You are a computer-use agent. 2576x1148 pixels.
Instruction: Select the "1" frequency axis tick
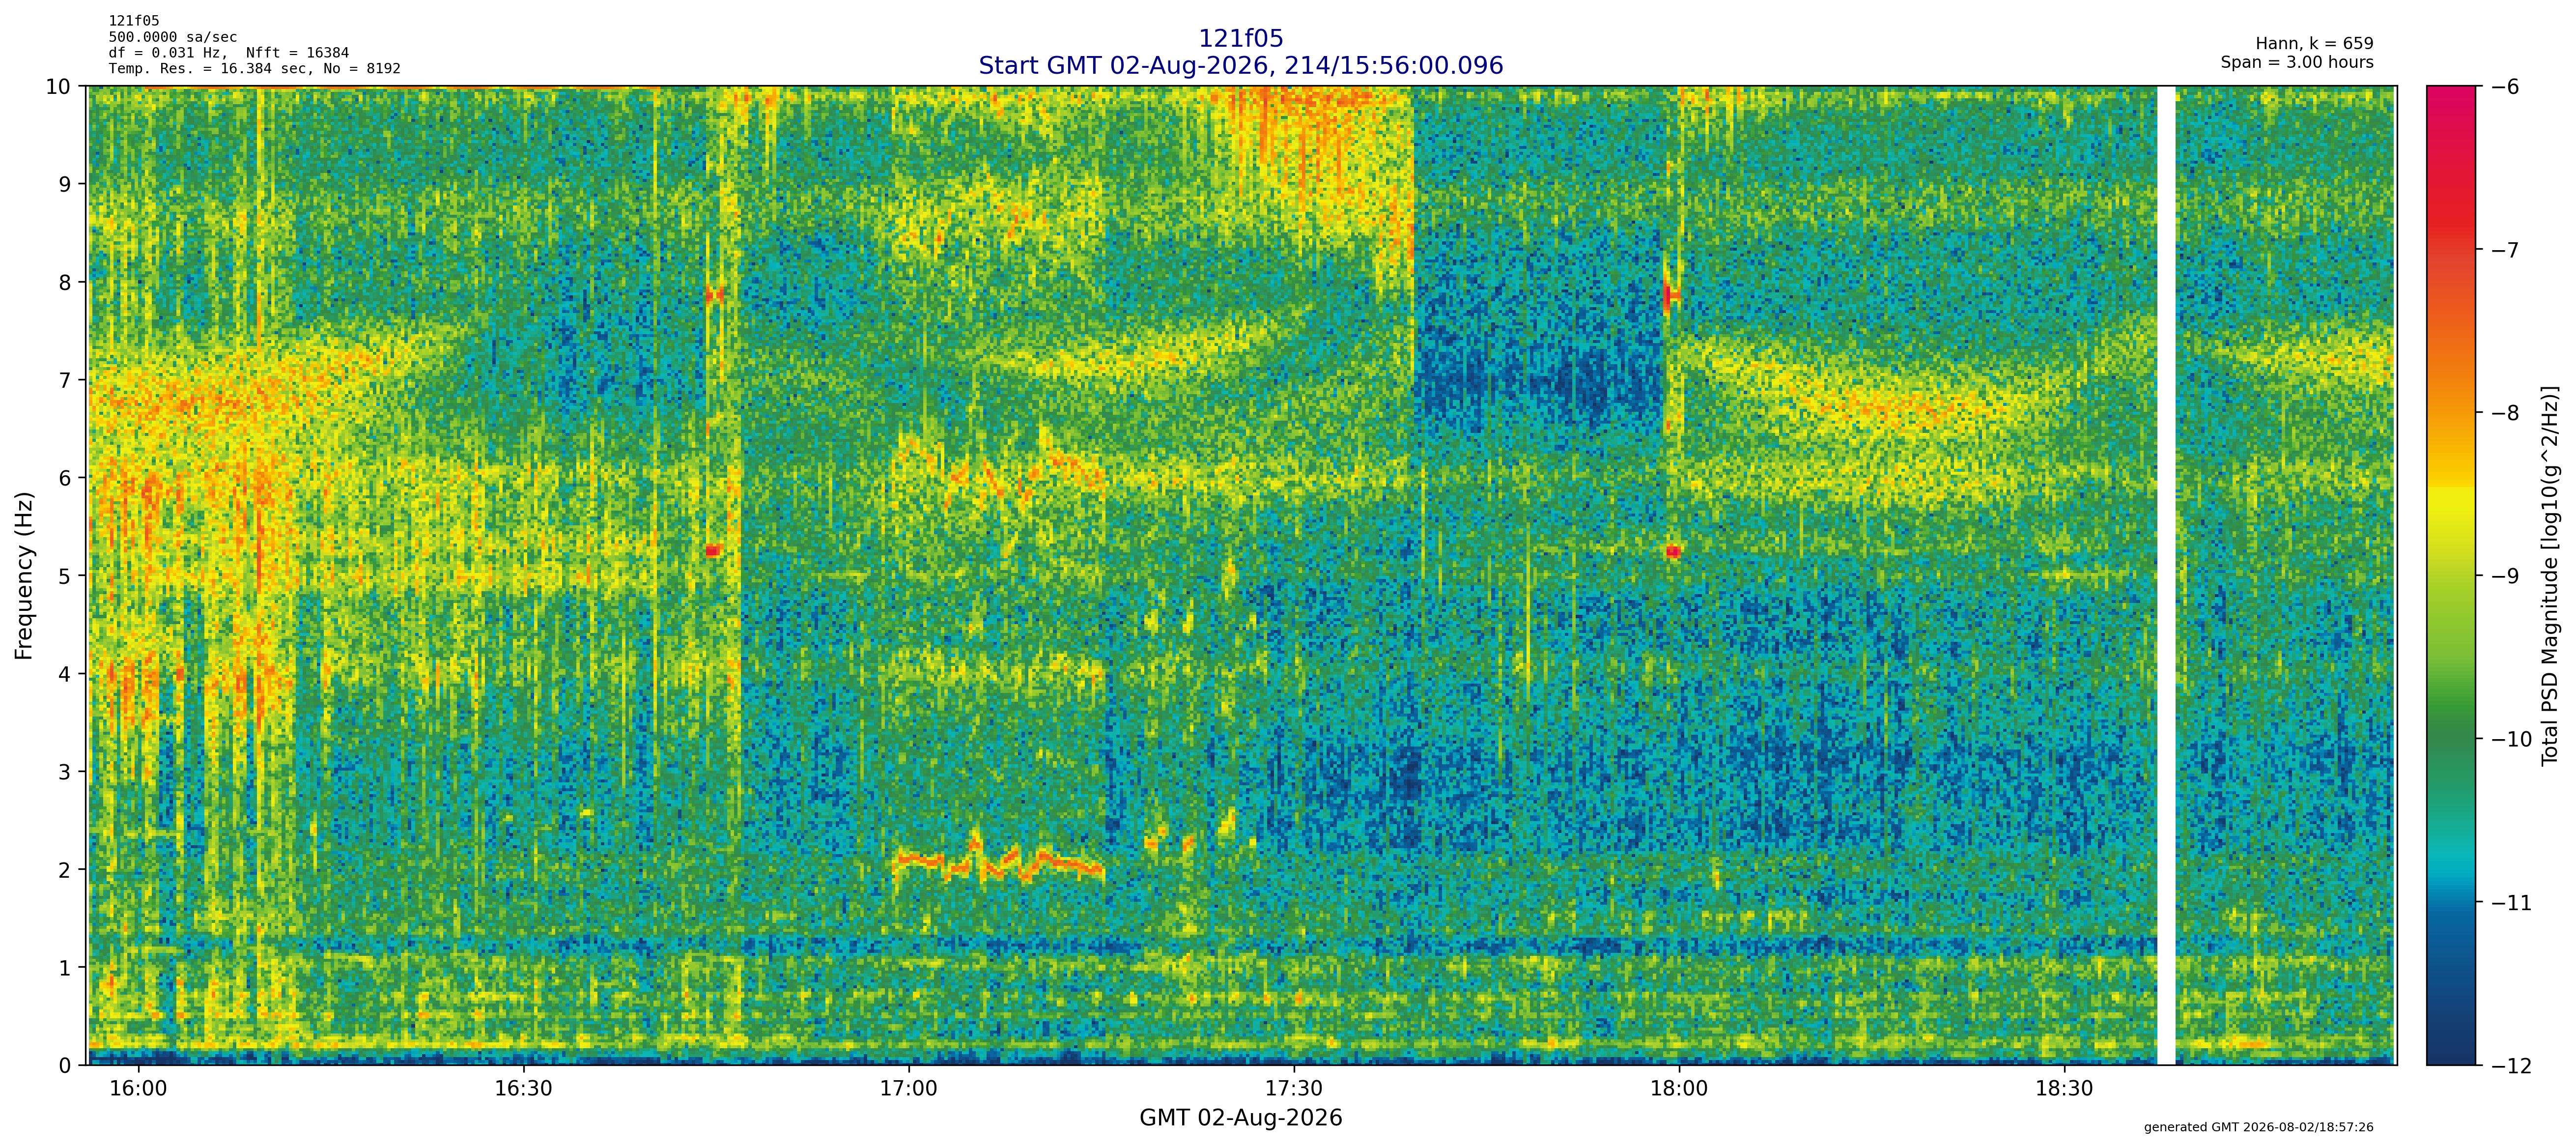pos(66,968)
